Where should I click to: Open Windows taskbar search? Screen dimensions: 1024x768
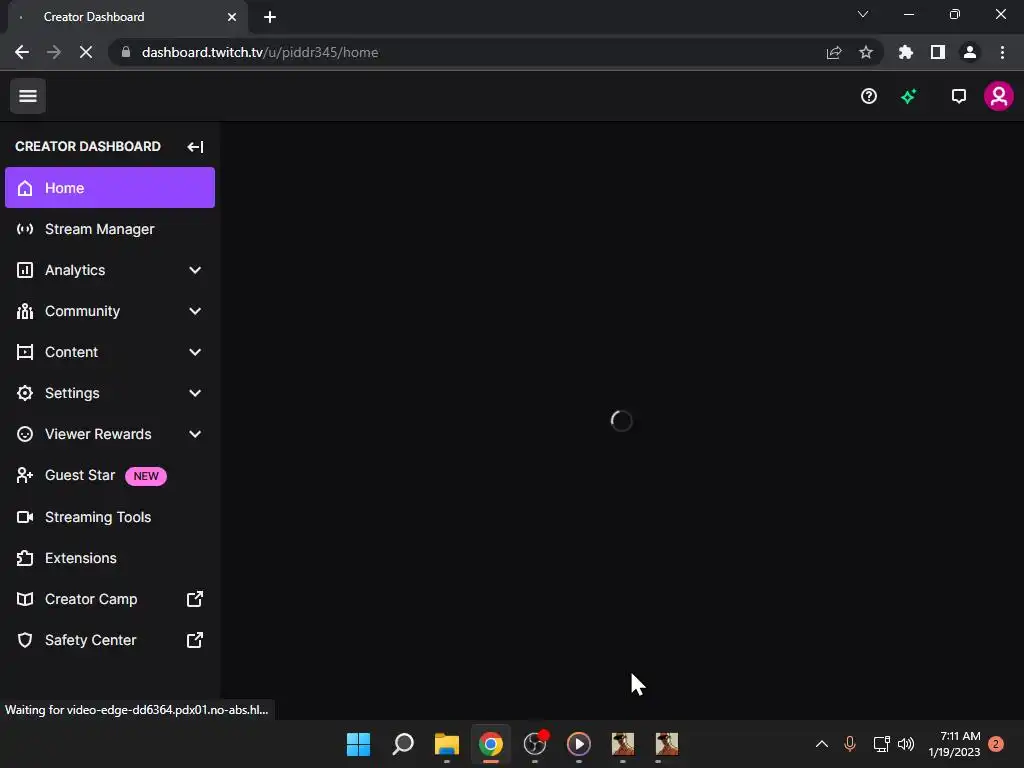click(x=403, y=744)
